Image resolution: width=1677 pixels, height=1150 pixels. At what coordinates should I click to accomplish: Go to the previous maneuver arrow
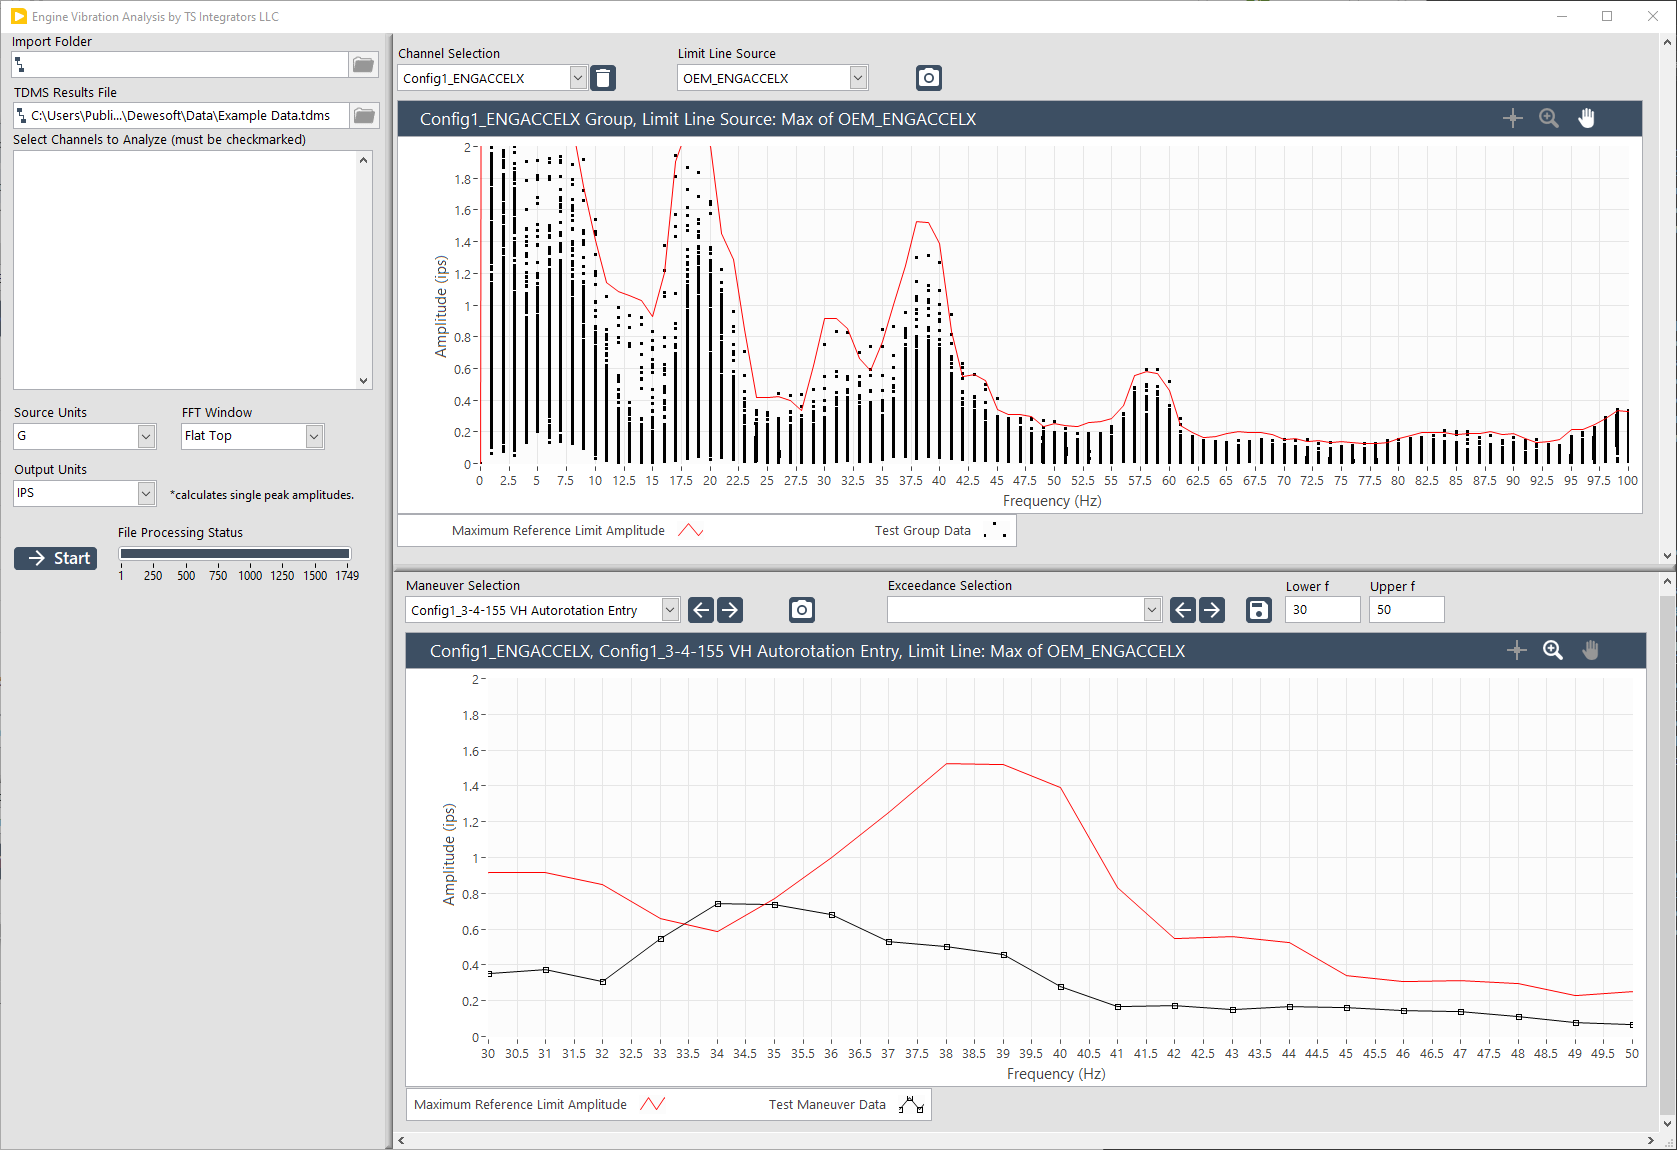pos(702,610)
